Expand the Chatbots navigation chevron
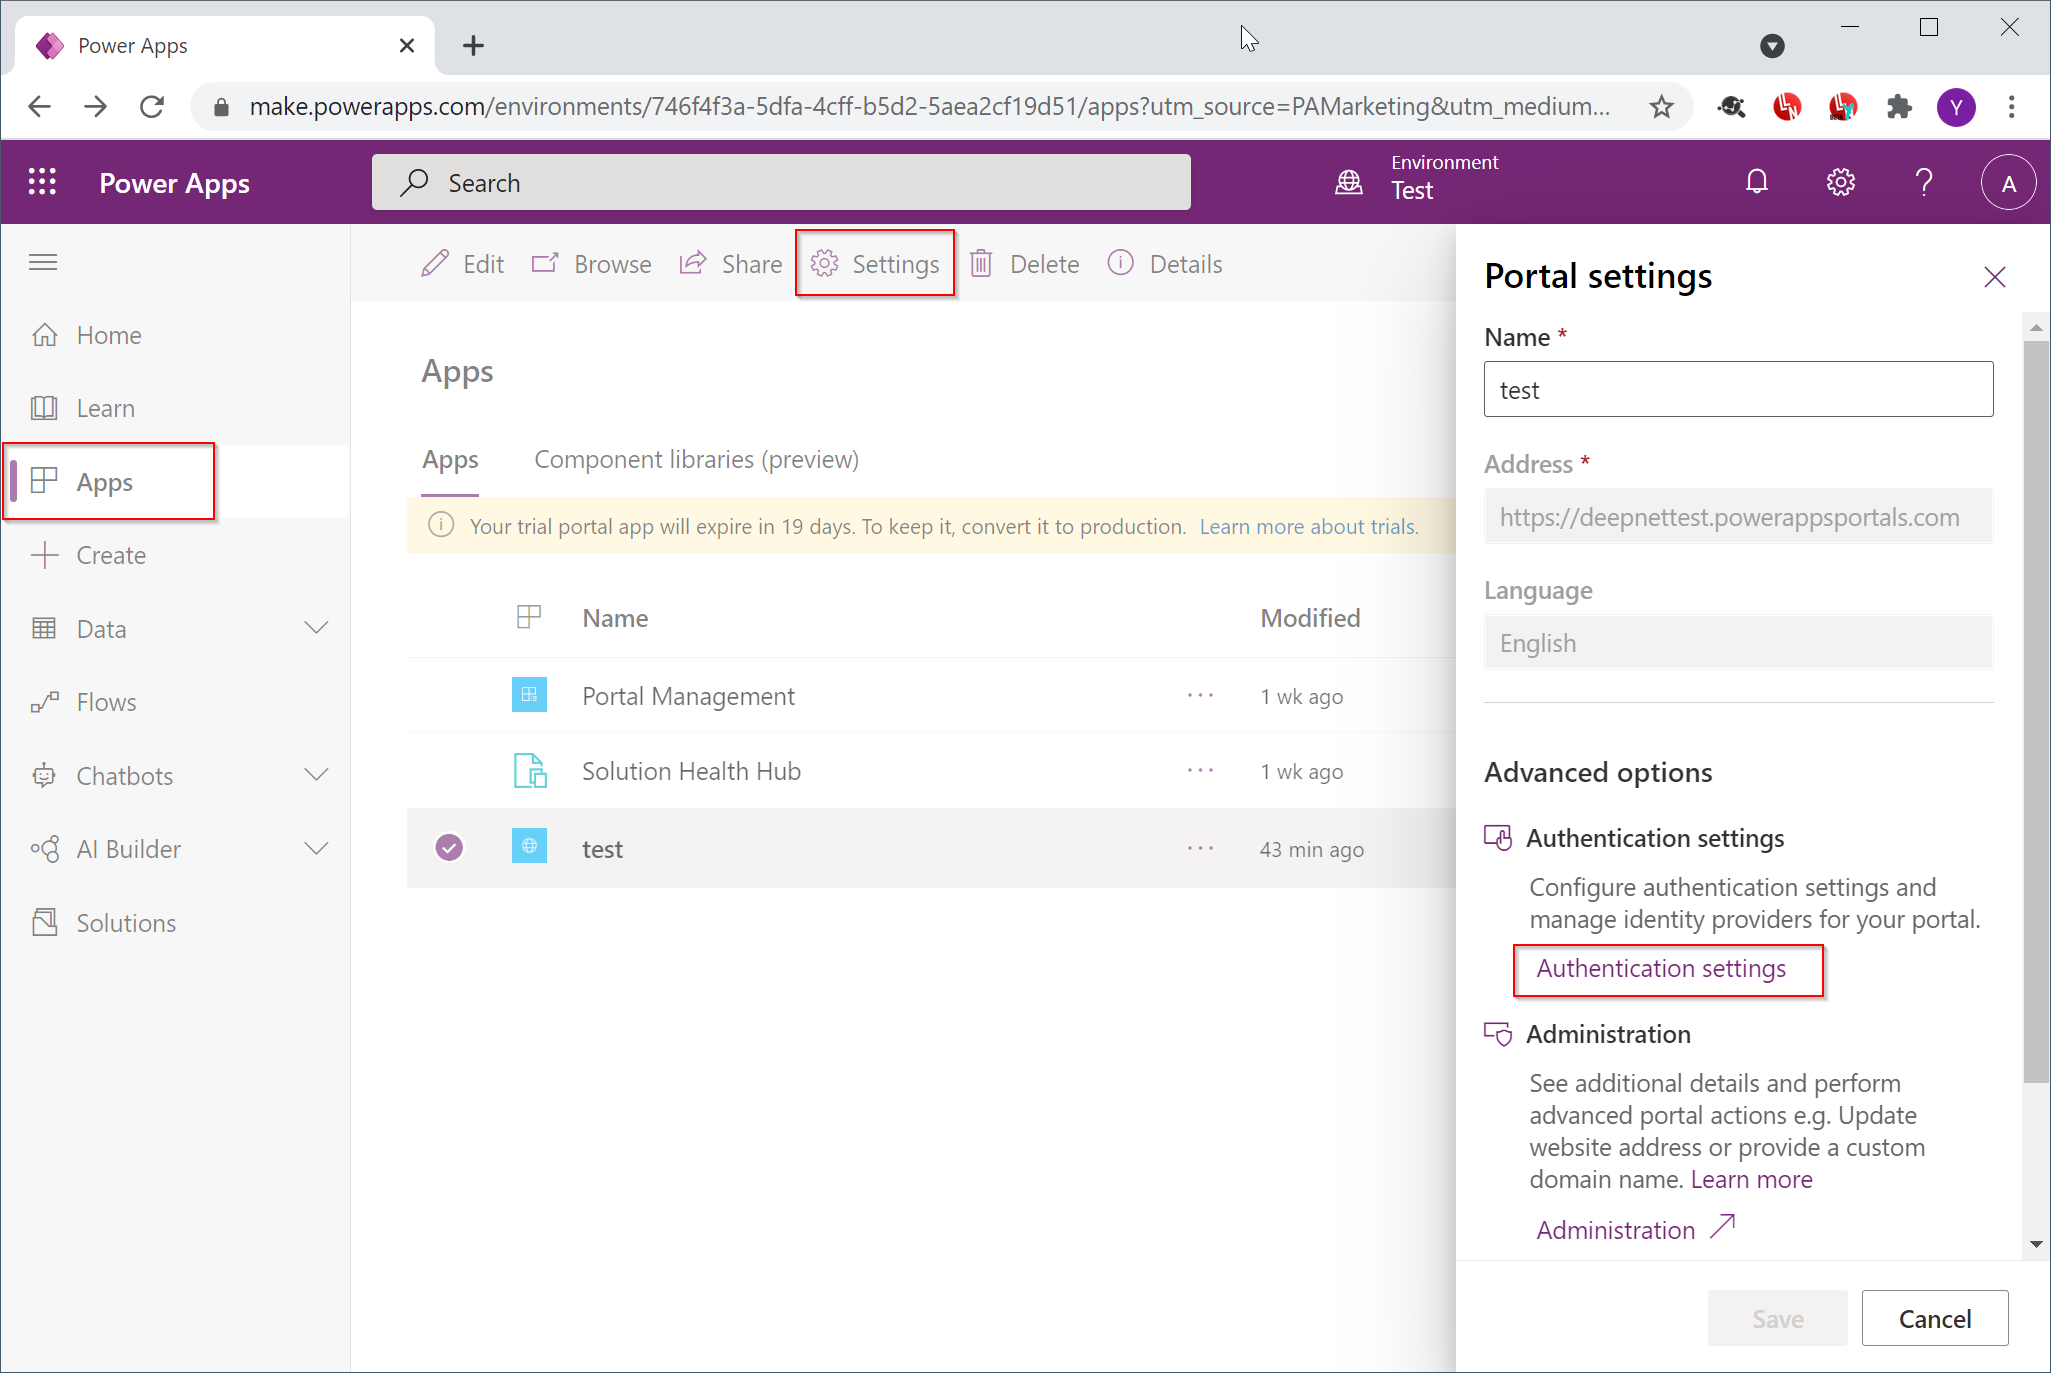Image resolution: width=2051 pixels, height=1373 pixels. point(316,775)
